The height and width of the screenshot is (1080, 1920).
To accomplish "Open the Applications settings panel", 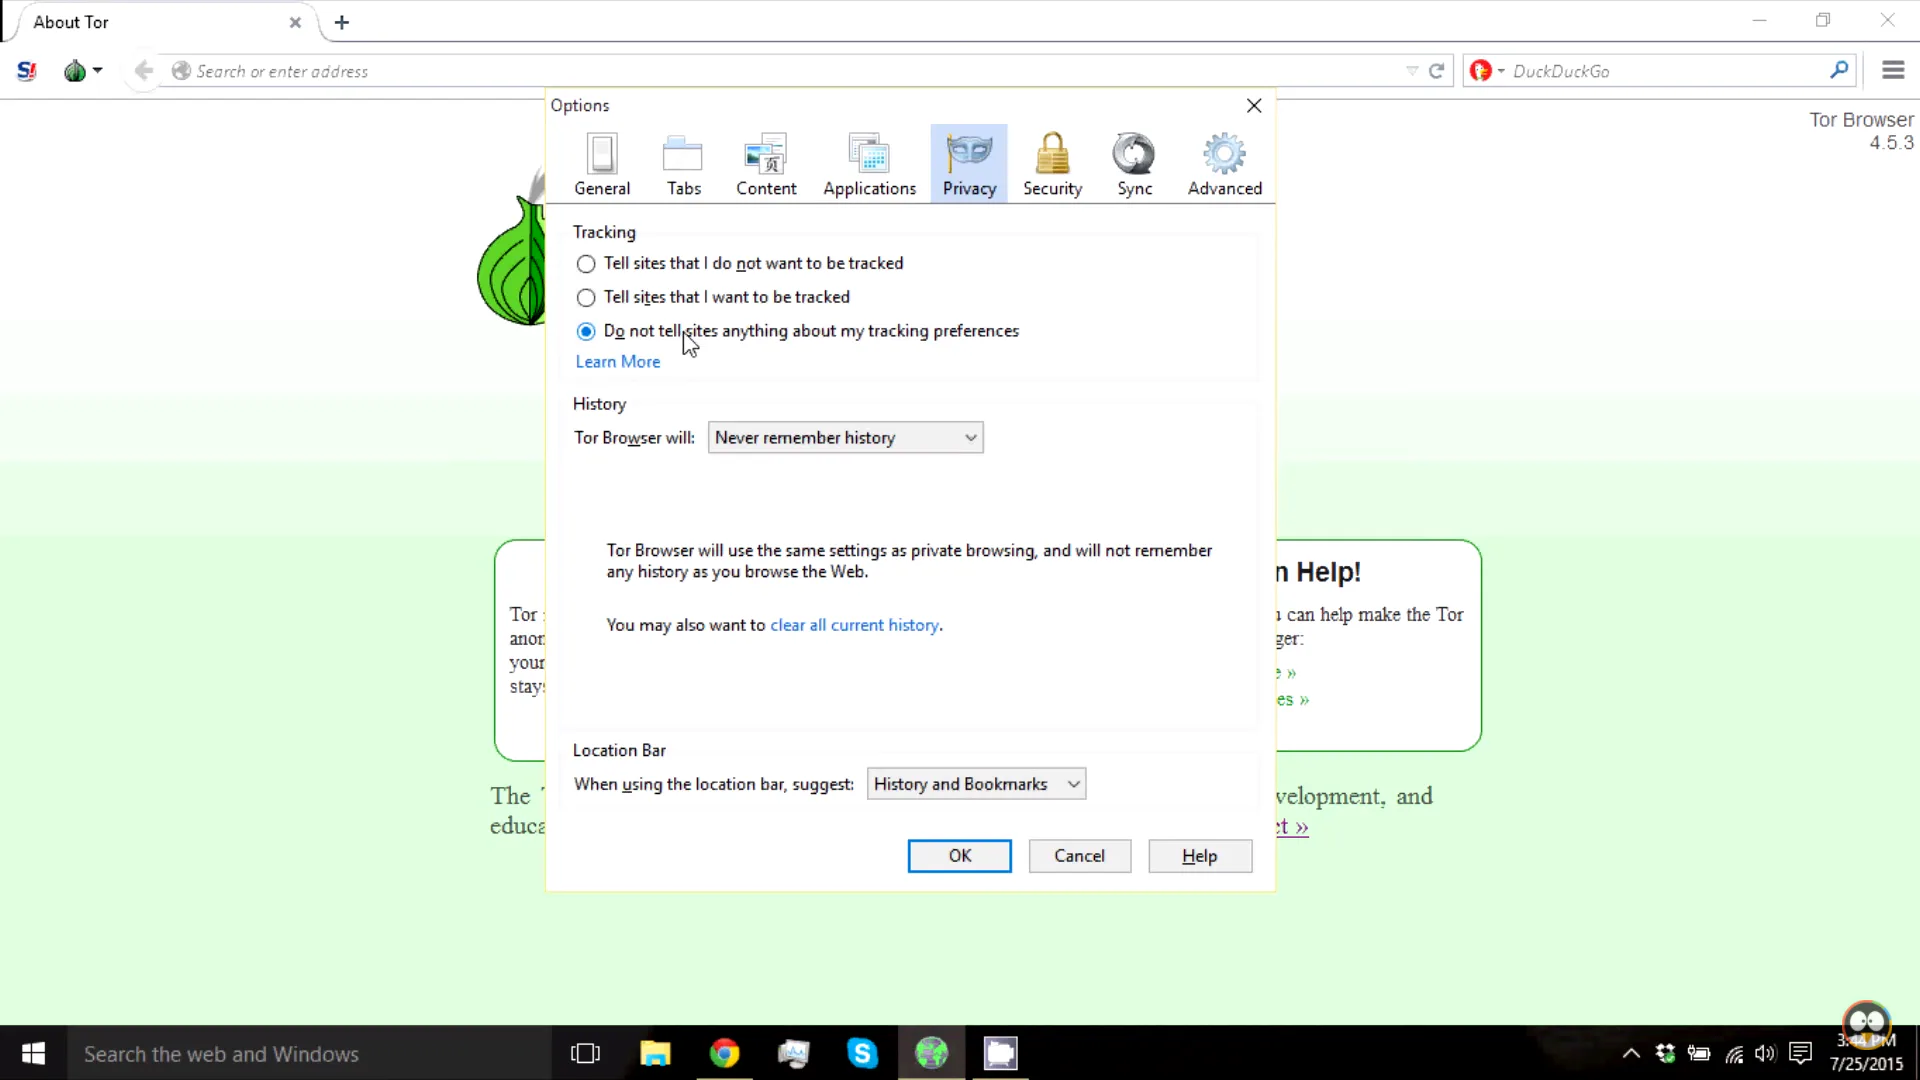I will [x=869, y=165].
